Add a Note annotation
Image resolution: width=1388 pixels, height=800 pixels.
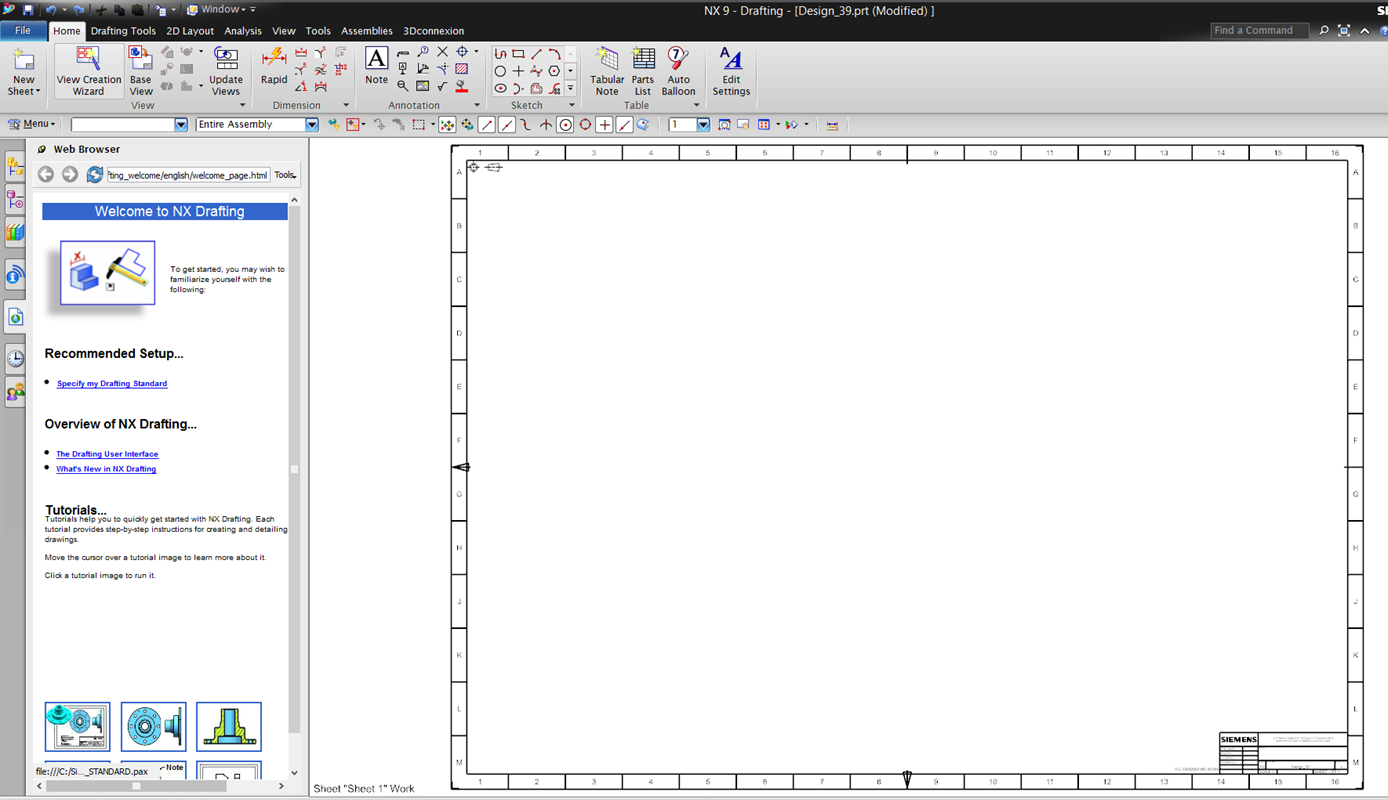(376, 65)
